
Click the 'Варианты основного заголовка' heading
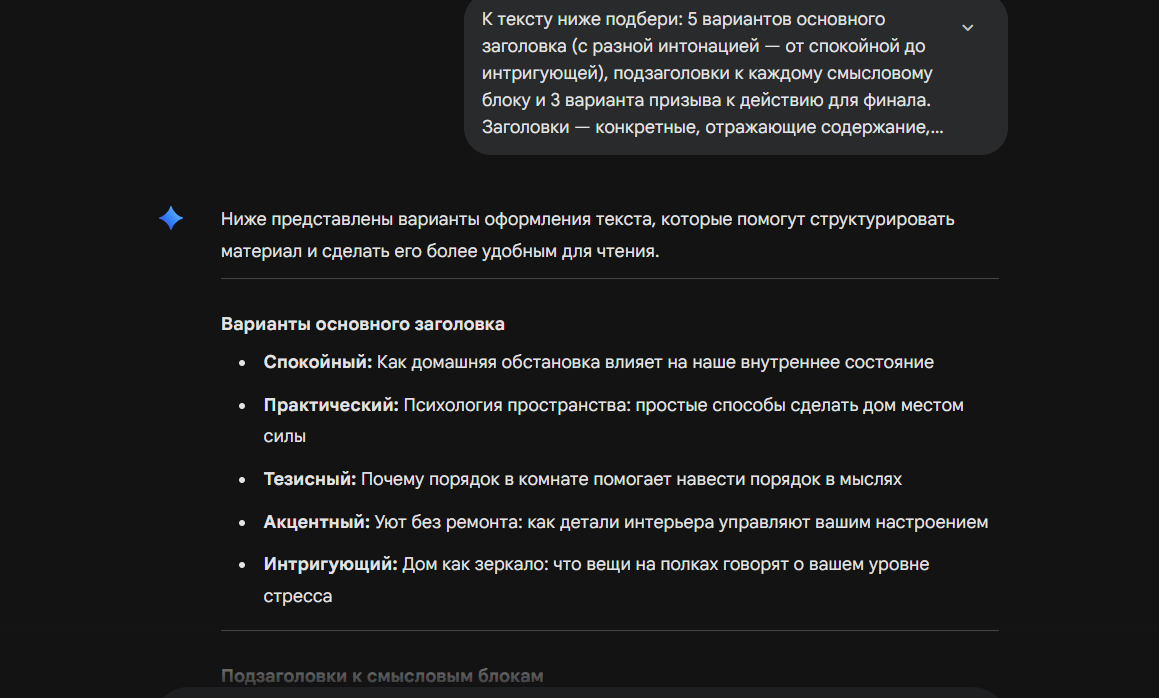coord(362,324)
